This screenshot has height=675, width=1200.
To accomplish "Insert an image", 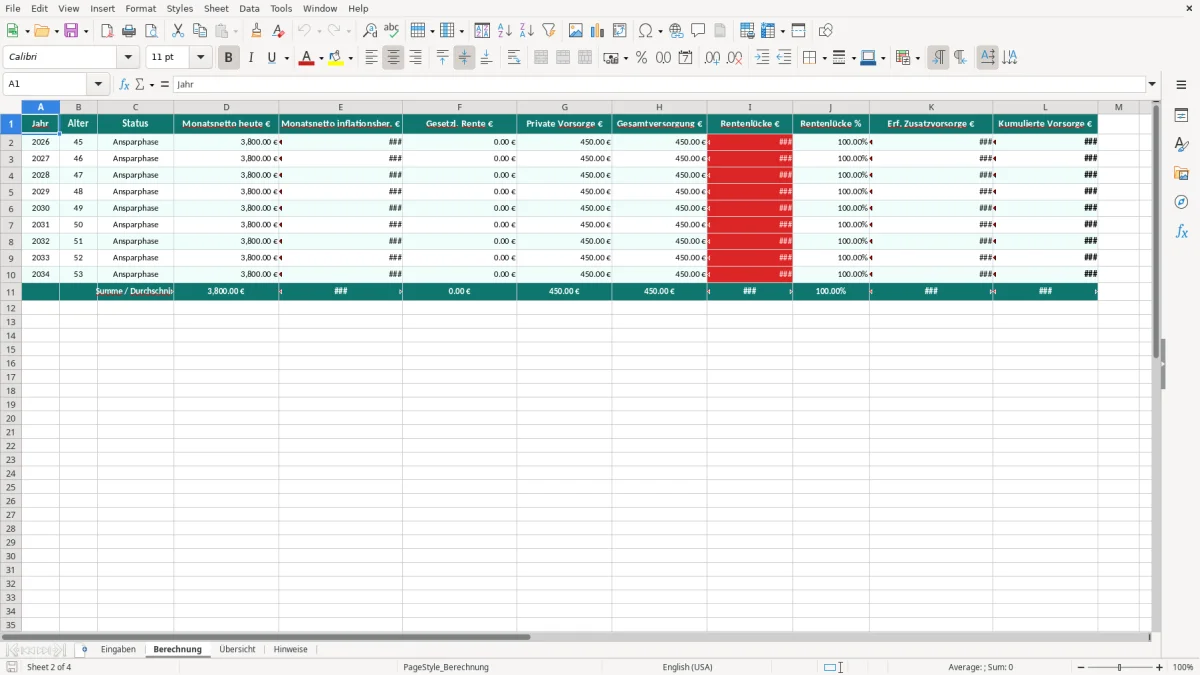I will (x=576, y=31).
